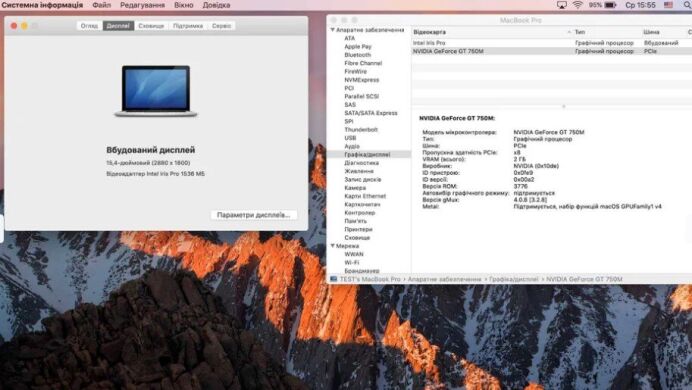The width and height of the screenshot is (692, 390).
Task: Select Thunderbolt in the sidebar
Action: [361, 130]
